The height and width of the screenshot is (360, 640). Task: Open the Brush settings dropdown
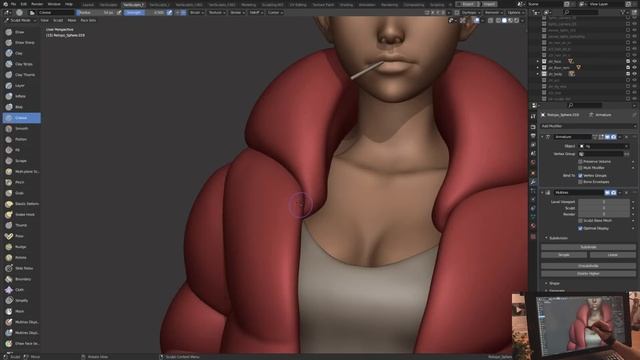pos(197,13)
